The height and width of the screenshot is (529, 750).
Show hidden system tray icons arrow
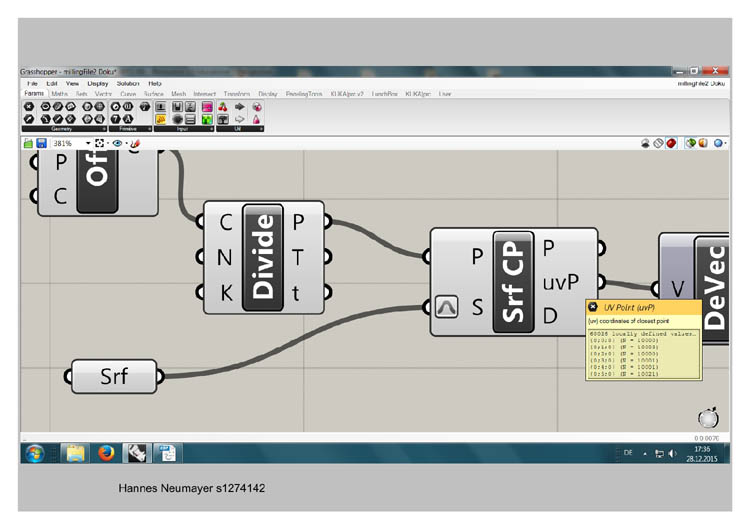[645, 453]
